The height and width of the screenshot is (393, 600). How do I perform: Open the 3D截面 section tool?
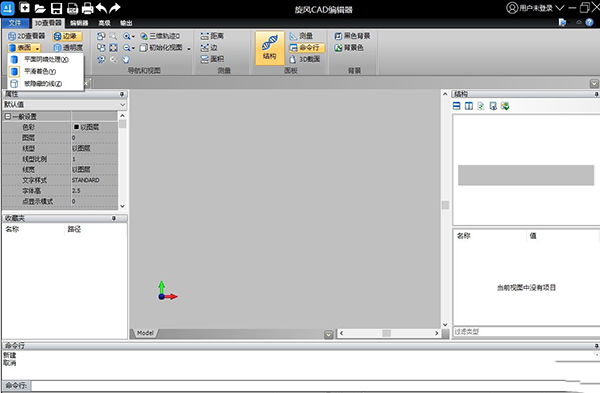(x=305, y=59)
